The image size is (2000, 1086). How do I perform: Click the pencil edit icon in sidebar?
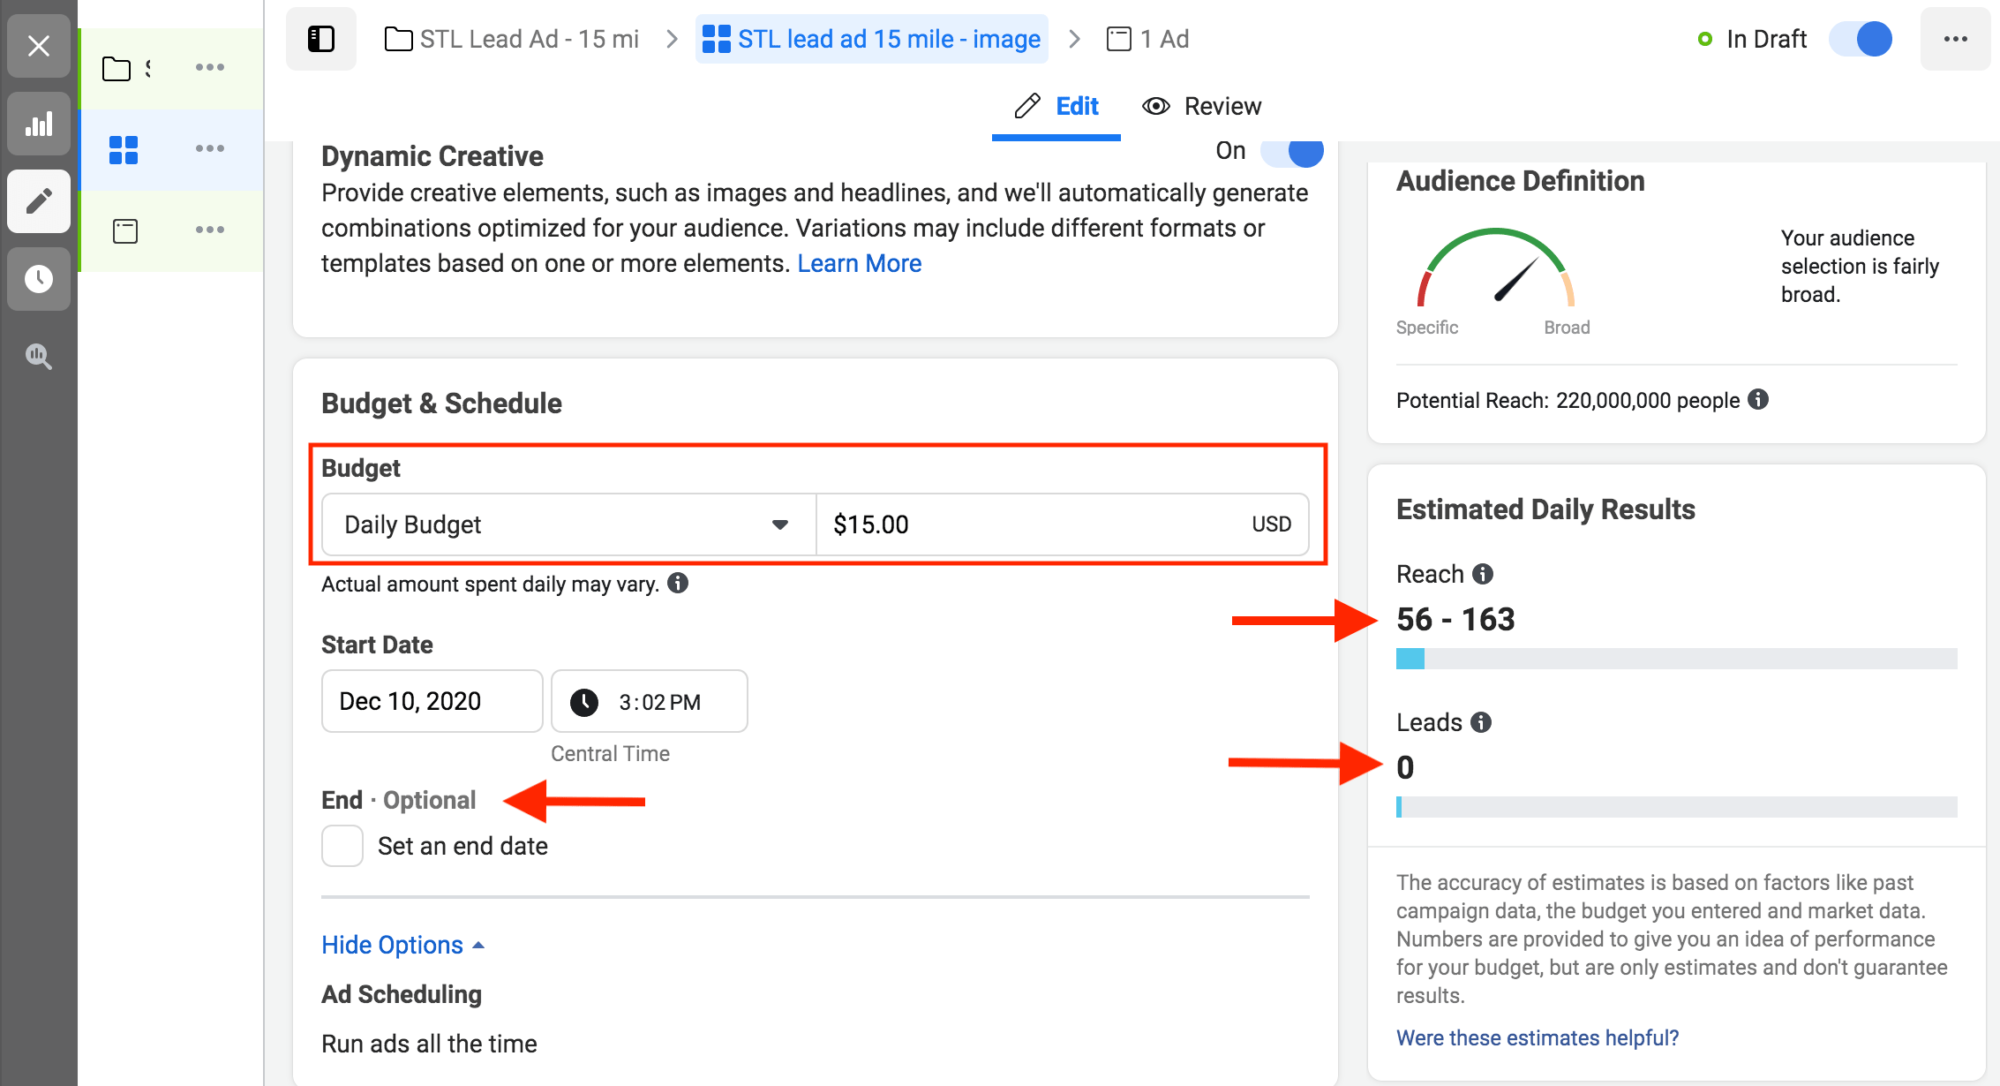coord(39,201)
